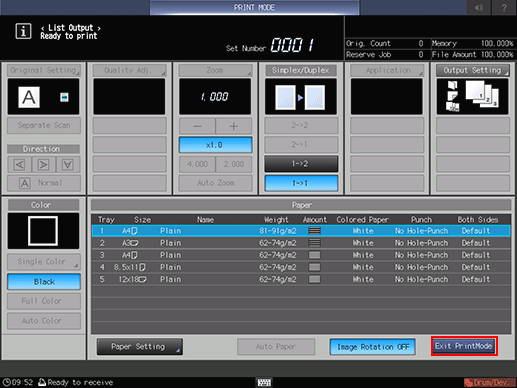
Task: Choose the Black color mode
Action: [44, 282]
